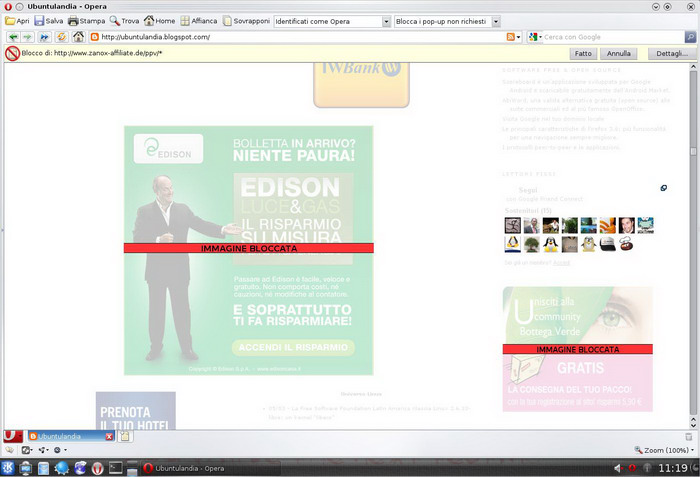Close the Ubuntulandia tab
The image size is (700, 477).
tap(109, 437)
